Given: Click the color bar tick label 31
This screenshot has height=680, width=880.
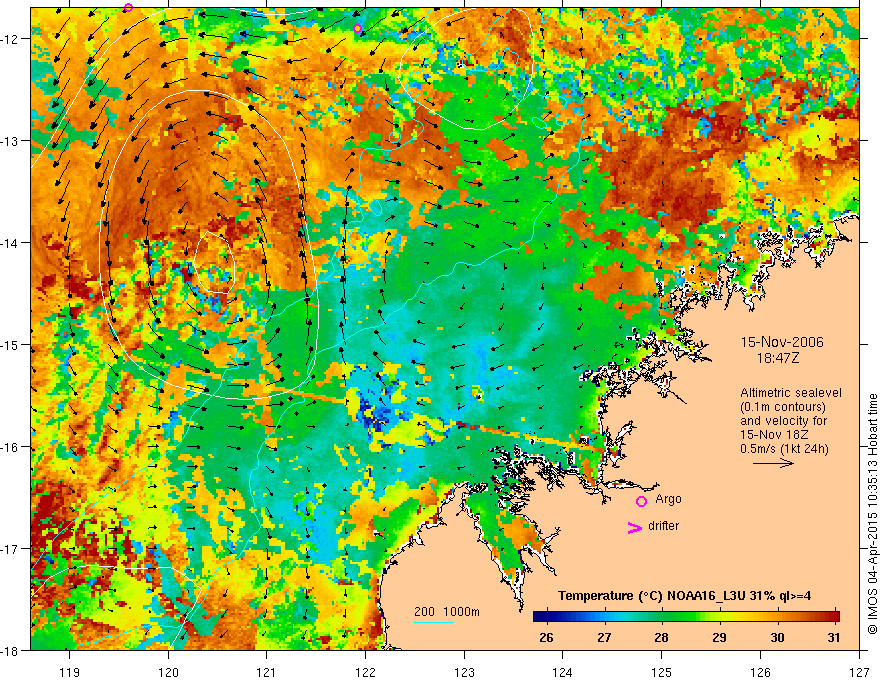Looking at the screenshot, I should pyautogui.click(x=834, y=637).
